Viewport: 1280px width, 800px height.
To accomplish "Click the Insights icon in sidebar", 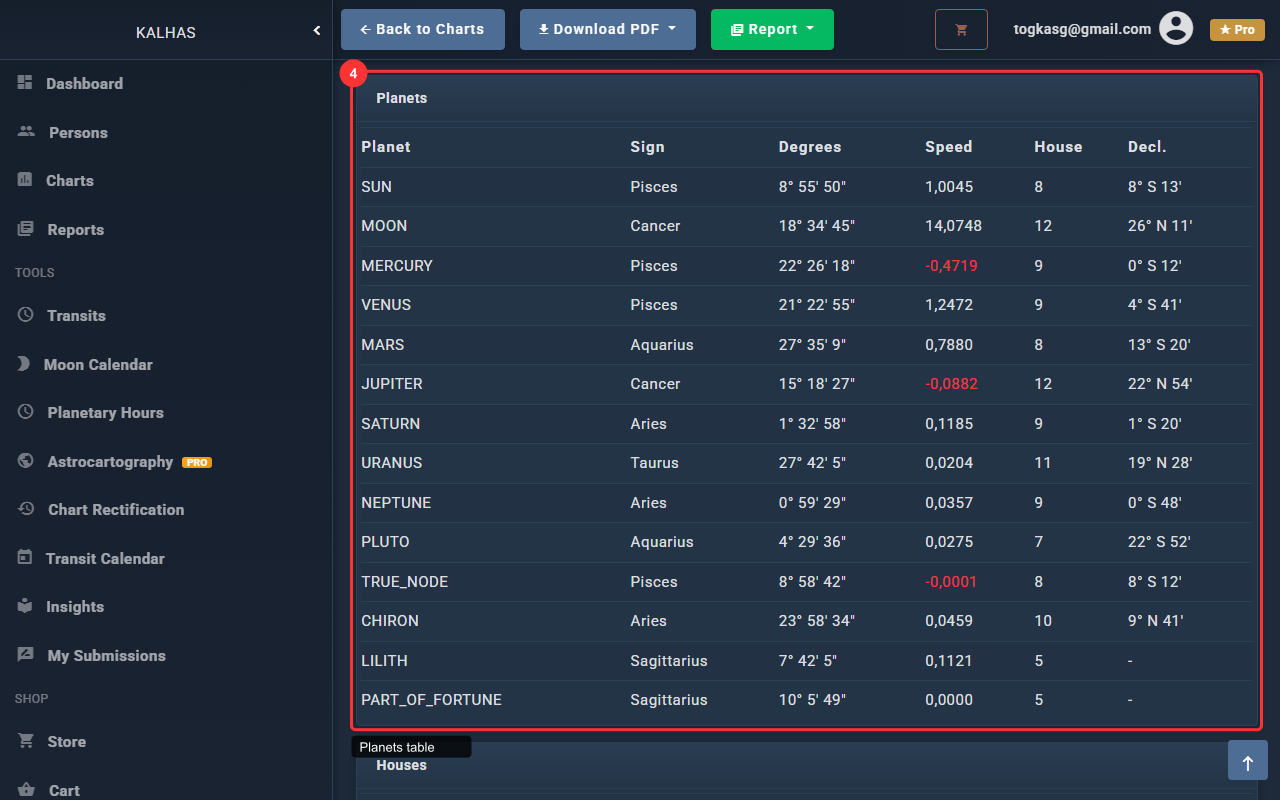I will [x=26, y=606].
